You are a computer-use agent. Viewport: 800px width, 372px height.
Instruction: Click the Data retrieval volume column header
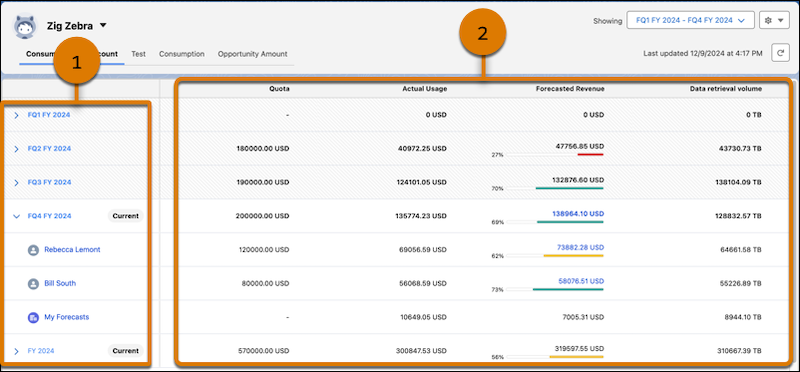click(x=726, y=88)
